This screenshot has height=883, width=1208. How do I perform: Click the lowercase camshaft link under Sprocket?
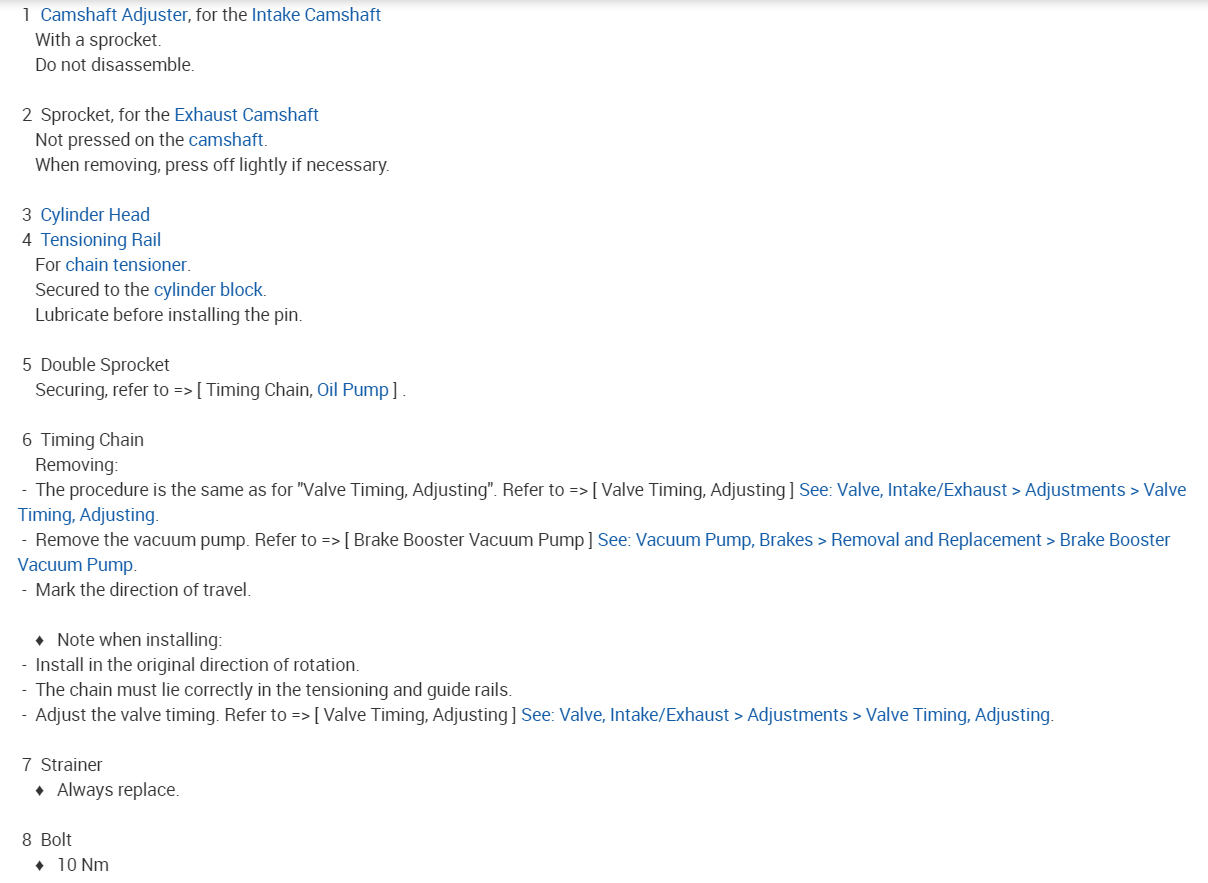226,140
